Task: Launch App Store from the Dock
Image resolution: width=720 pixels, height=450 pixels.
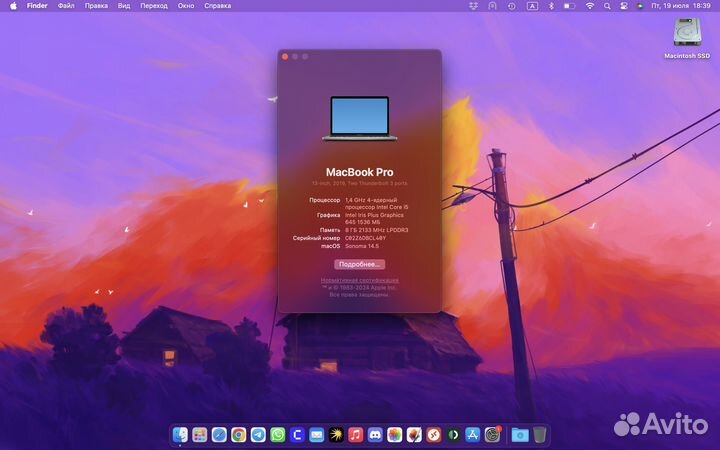Action: (x=472, y=434)
